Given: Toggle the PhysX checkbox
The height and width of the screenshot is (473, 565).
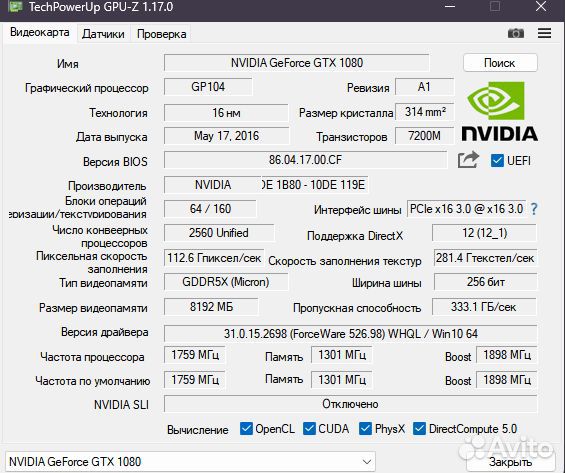Looking at the screenshot, I should coord(365,429).
